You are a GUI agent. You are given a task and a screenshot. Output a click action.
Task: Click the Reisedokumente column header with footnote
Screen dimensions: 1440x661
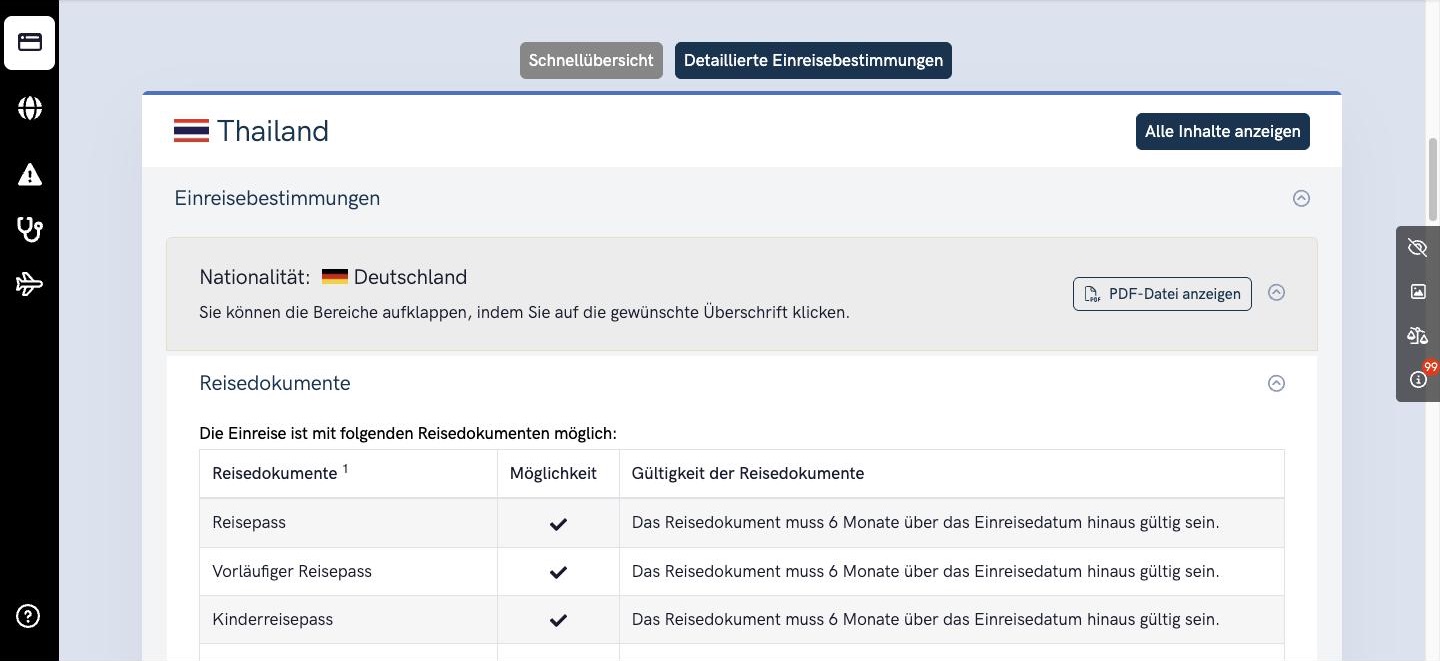tap(348, 473)
